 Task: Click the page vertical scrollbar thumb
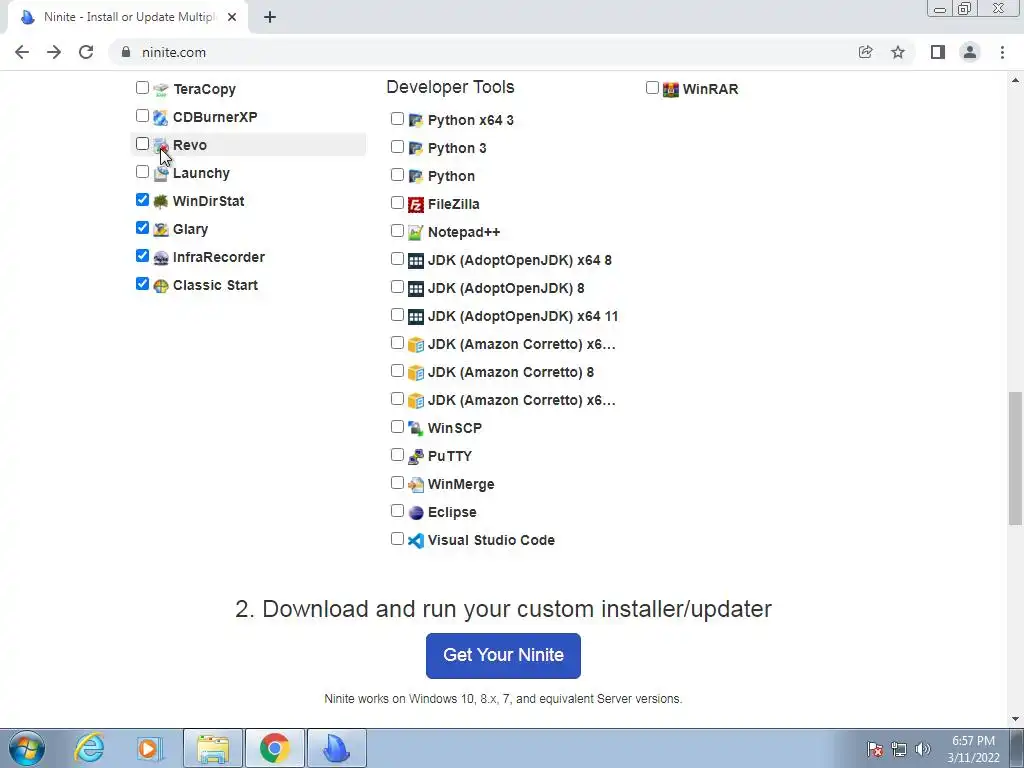click(1015, 458)
